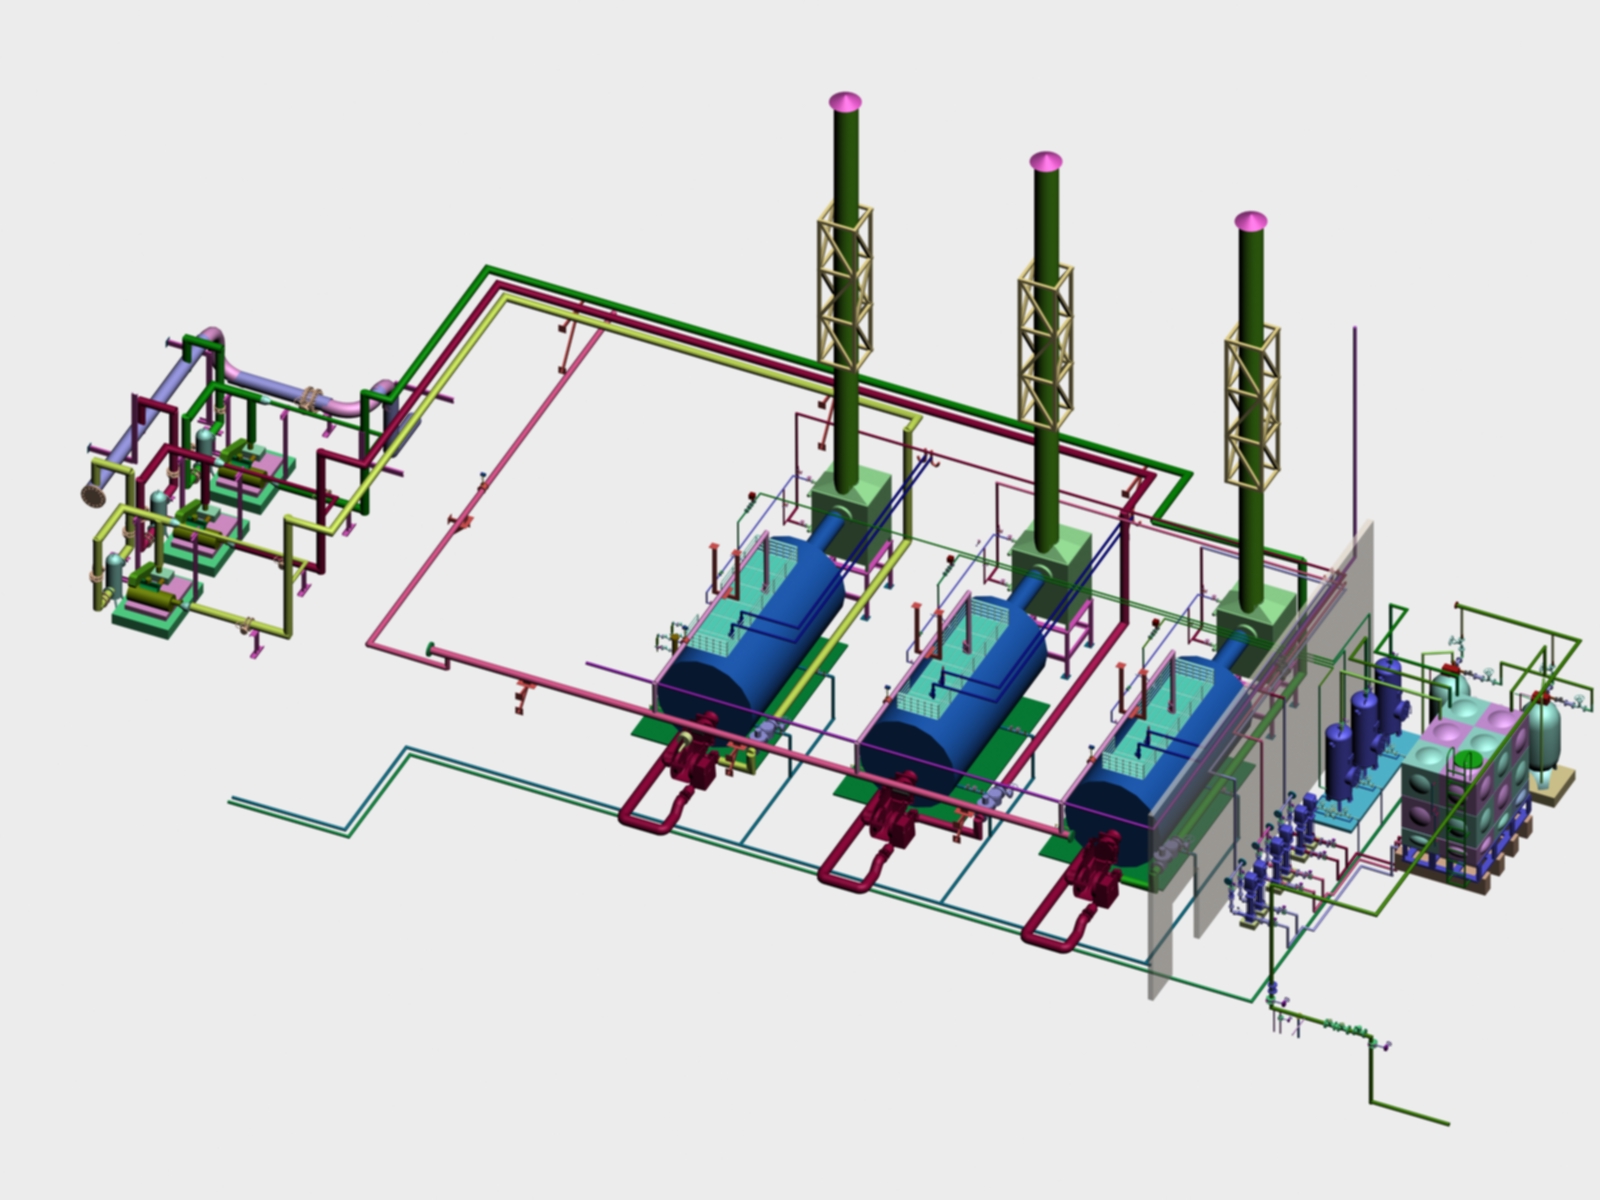Pick the pink cap on the rightmost chimney
1600x1200 pixels.
[x=1250, y=221]
